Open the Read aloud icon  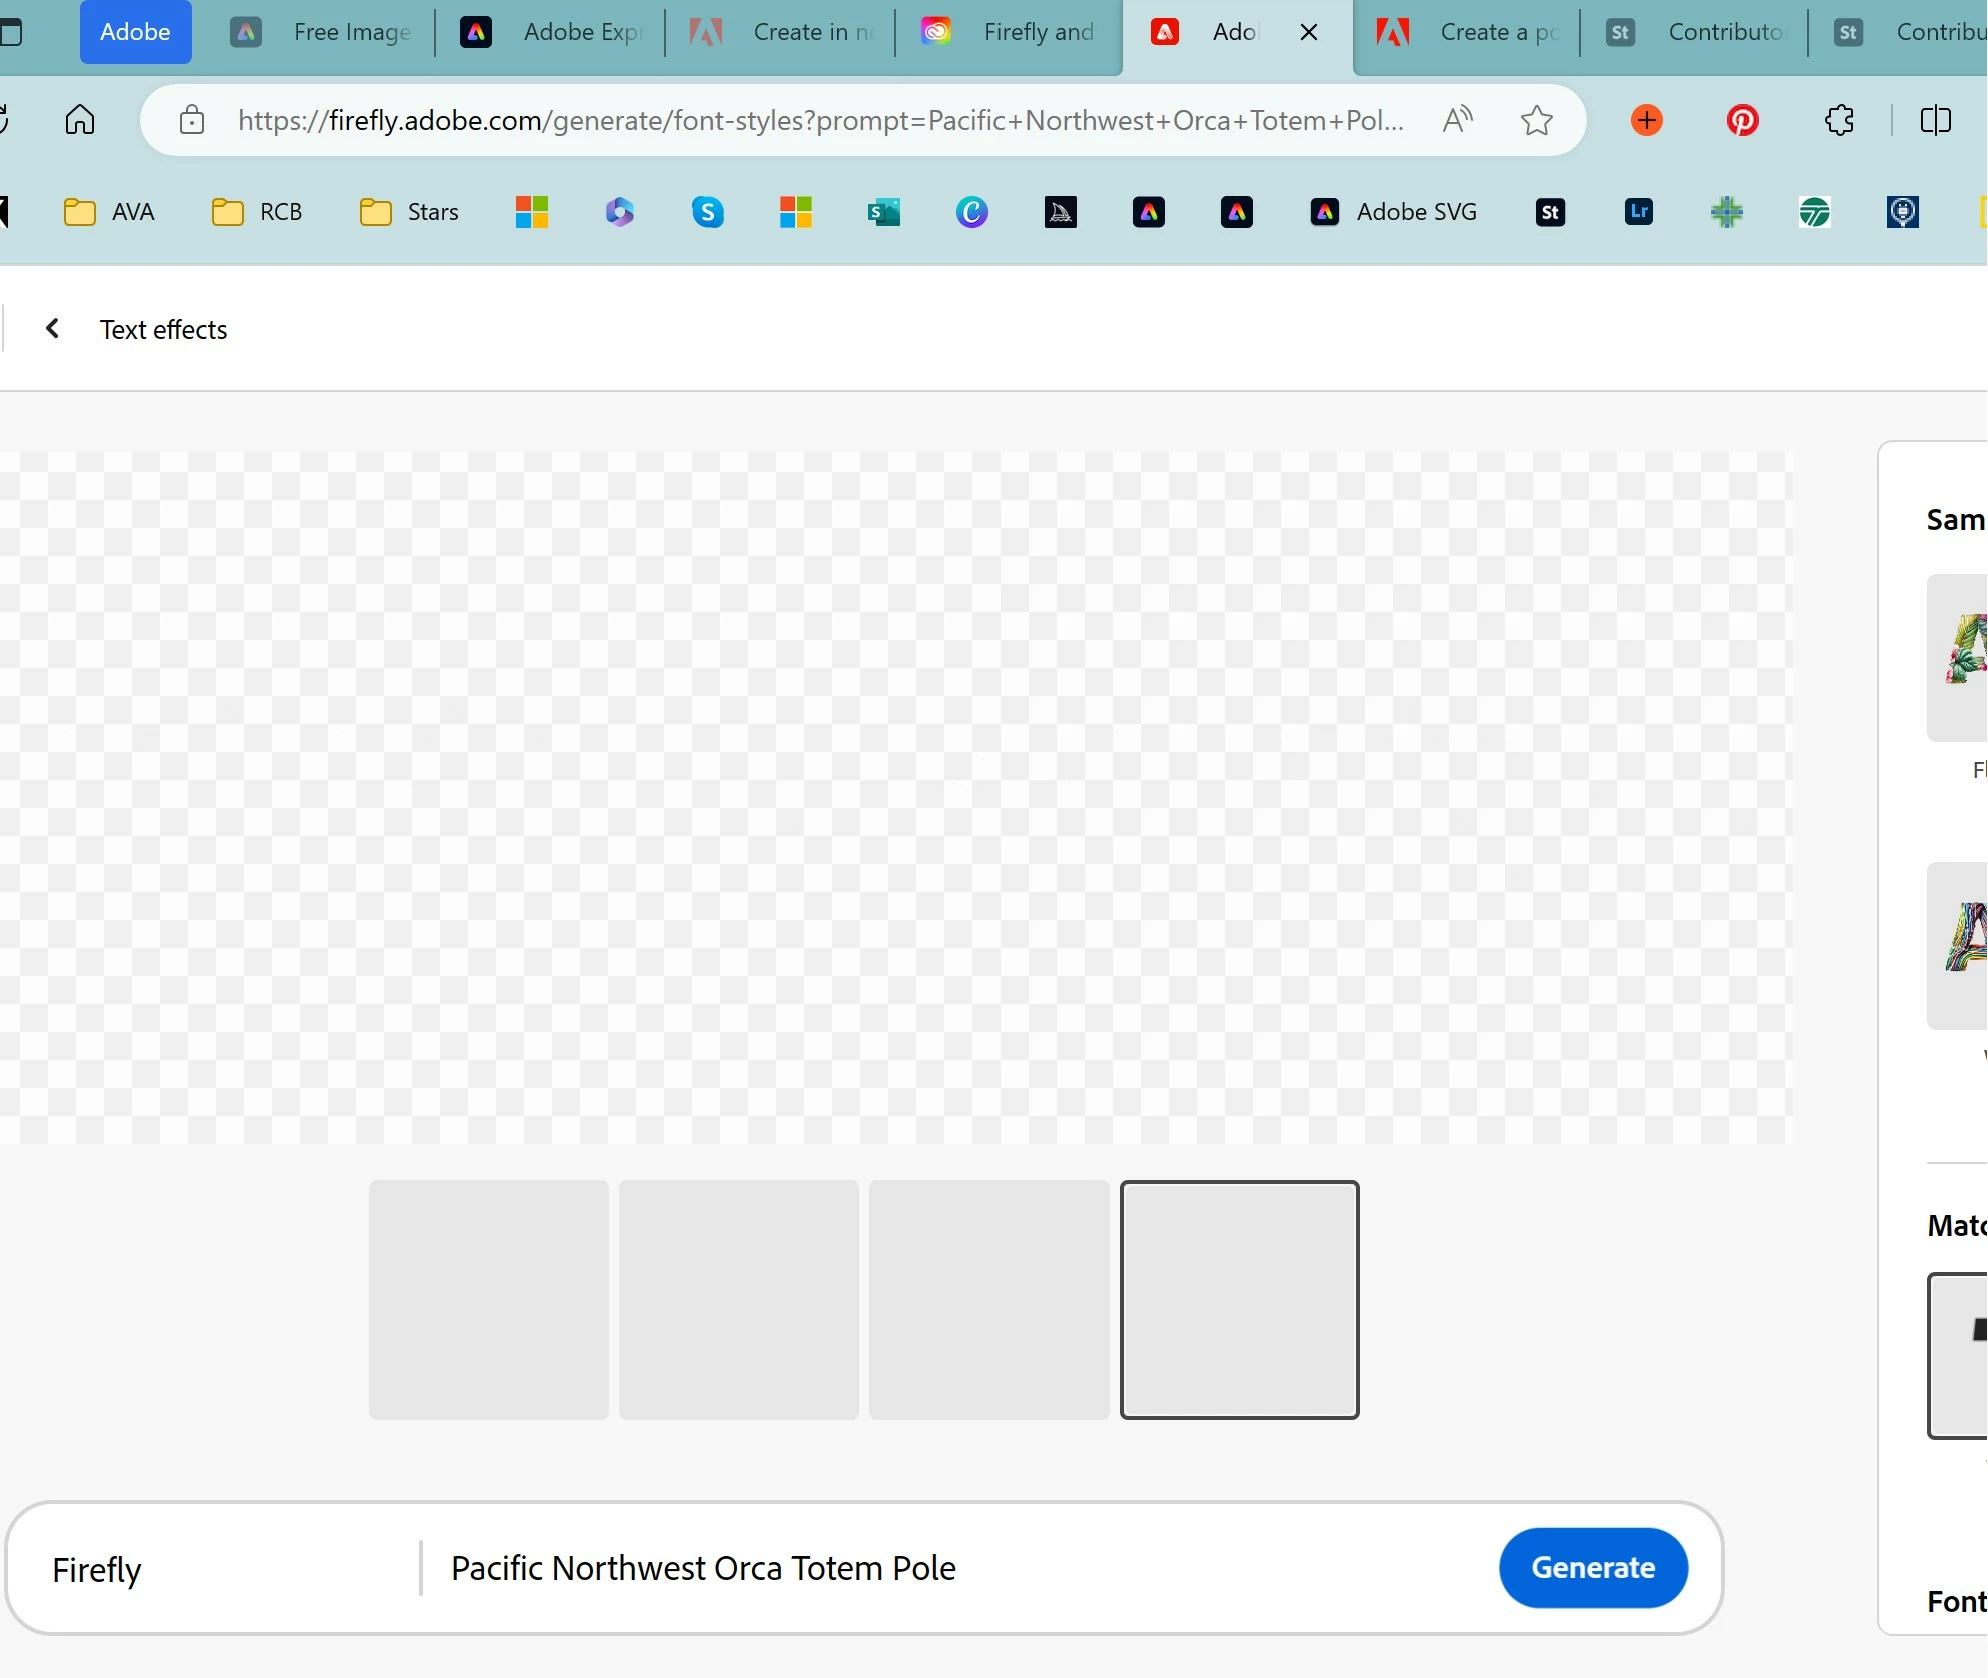(1457, 120)
